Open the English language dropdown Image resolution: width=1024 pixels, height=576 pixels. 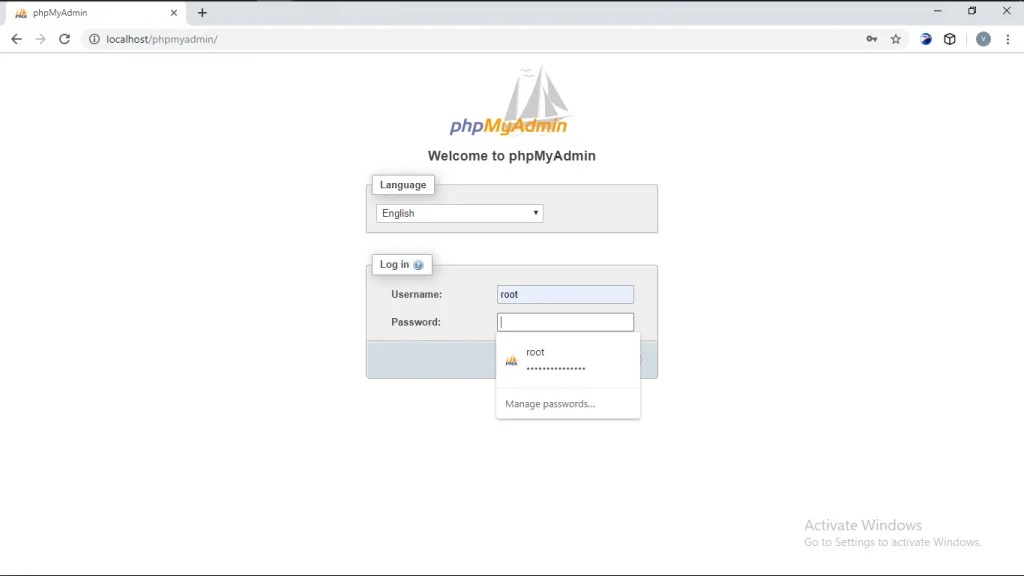point(459,213)
